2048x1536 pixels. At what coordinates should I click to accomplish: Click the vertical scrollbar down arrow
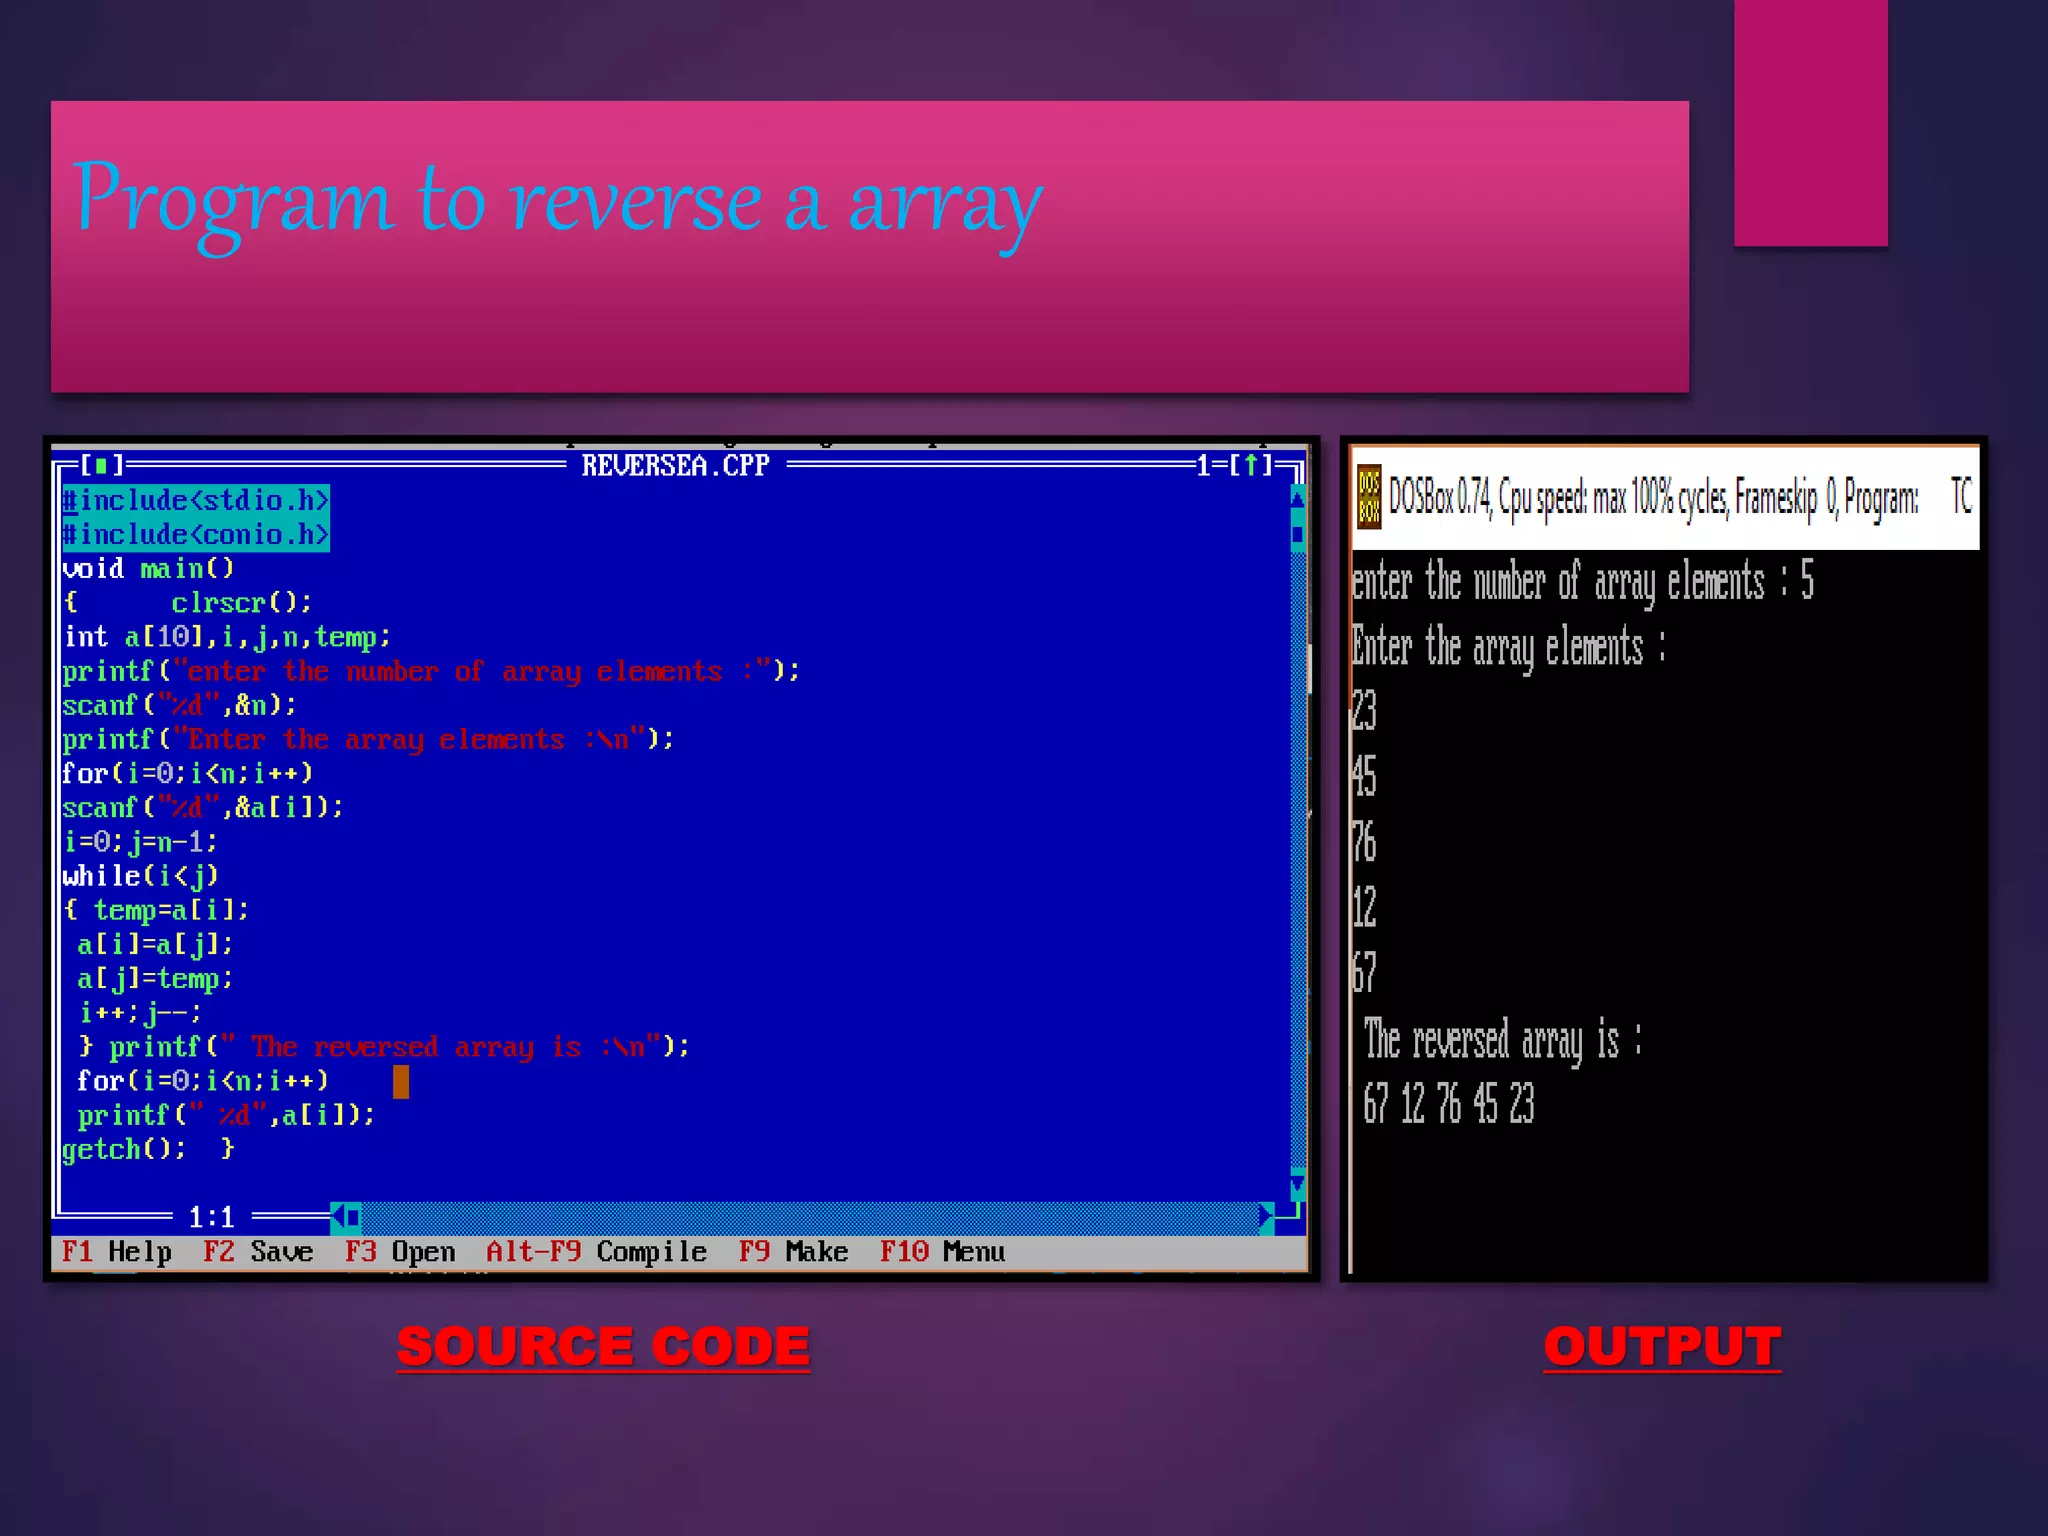pos(1297,1187)
